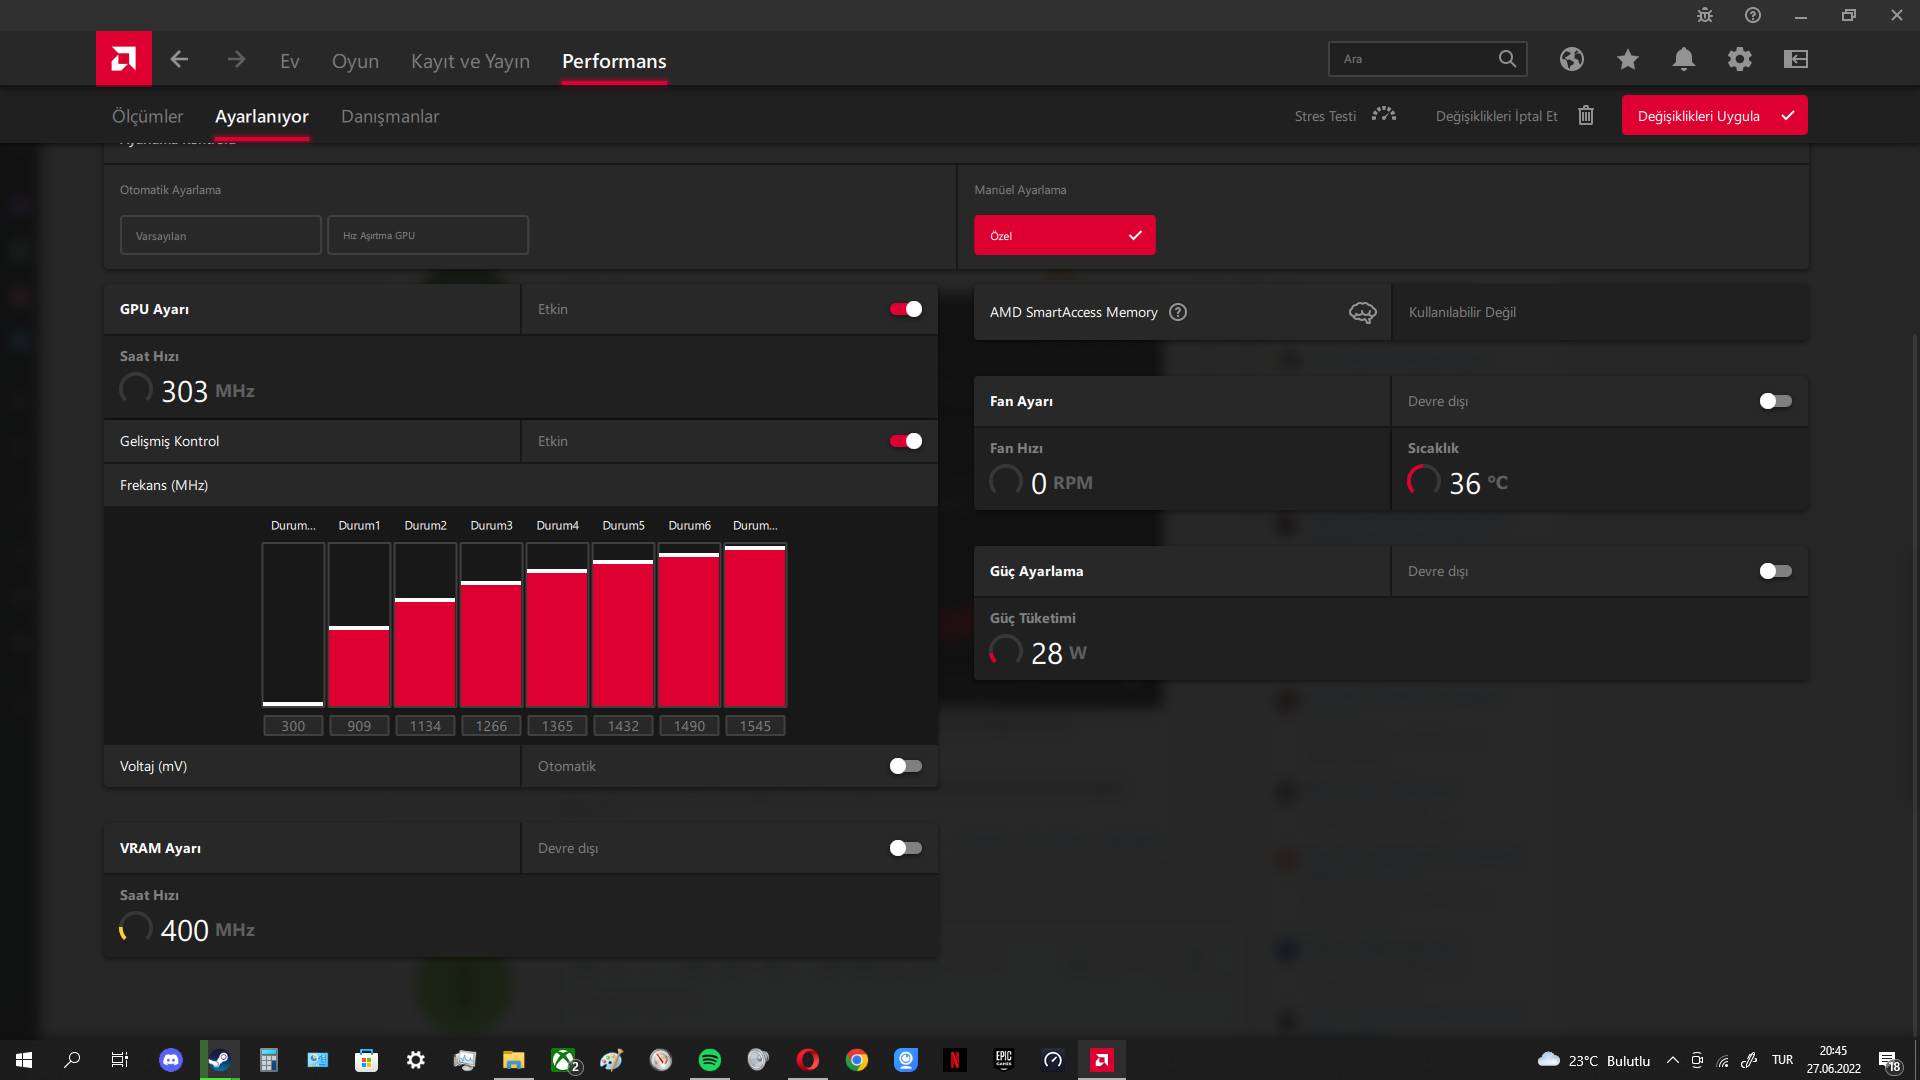The image size is (1920, 1080).
Task: Open Spotify from the taskbar
Action: pyautogui.click(x=709, y=1060)
